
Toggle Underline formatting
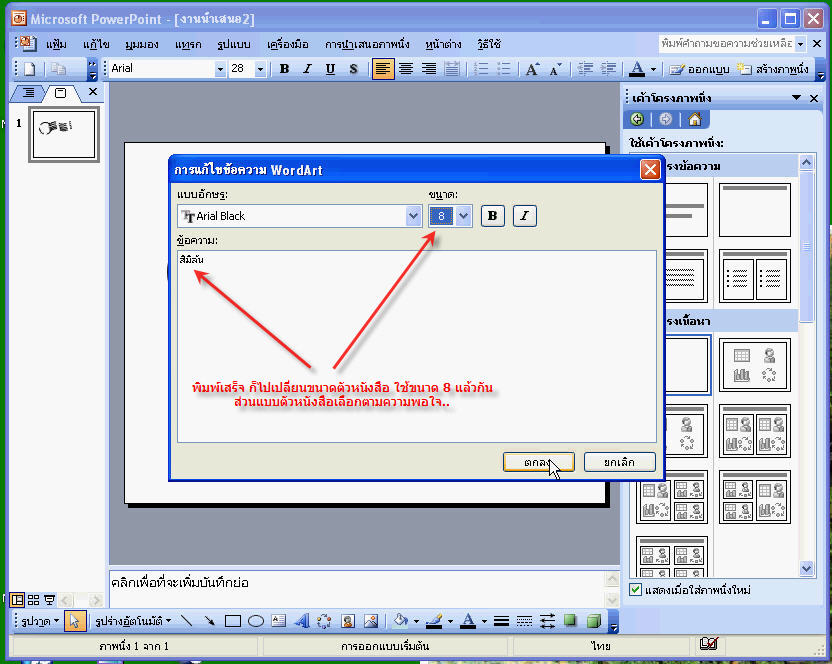click(x=330, y=69)
